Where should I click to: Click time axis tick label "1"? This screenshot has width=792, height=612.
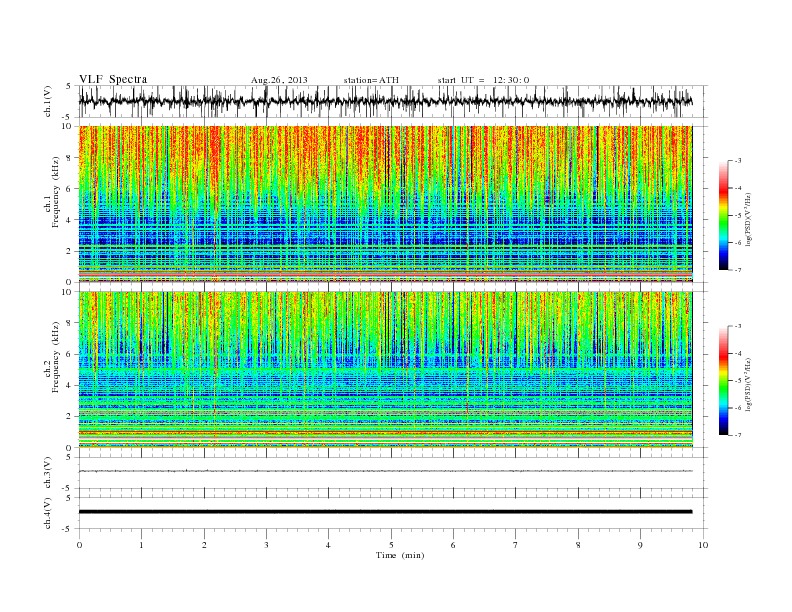point(141,545)
